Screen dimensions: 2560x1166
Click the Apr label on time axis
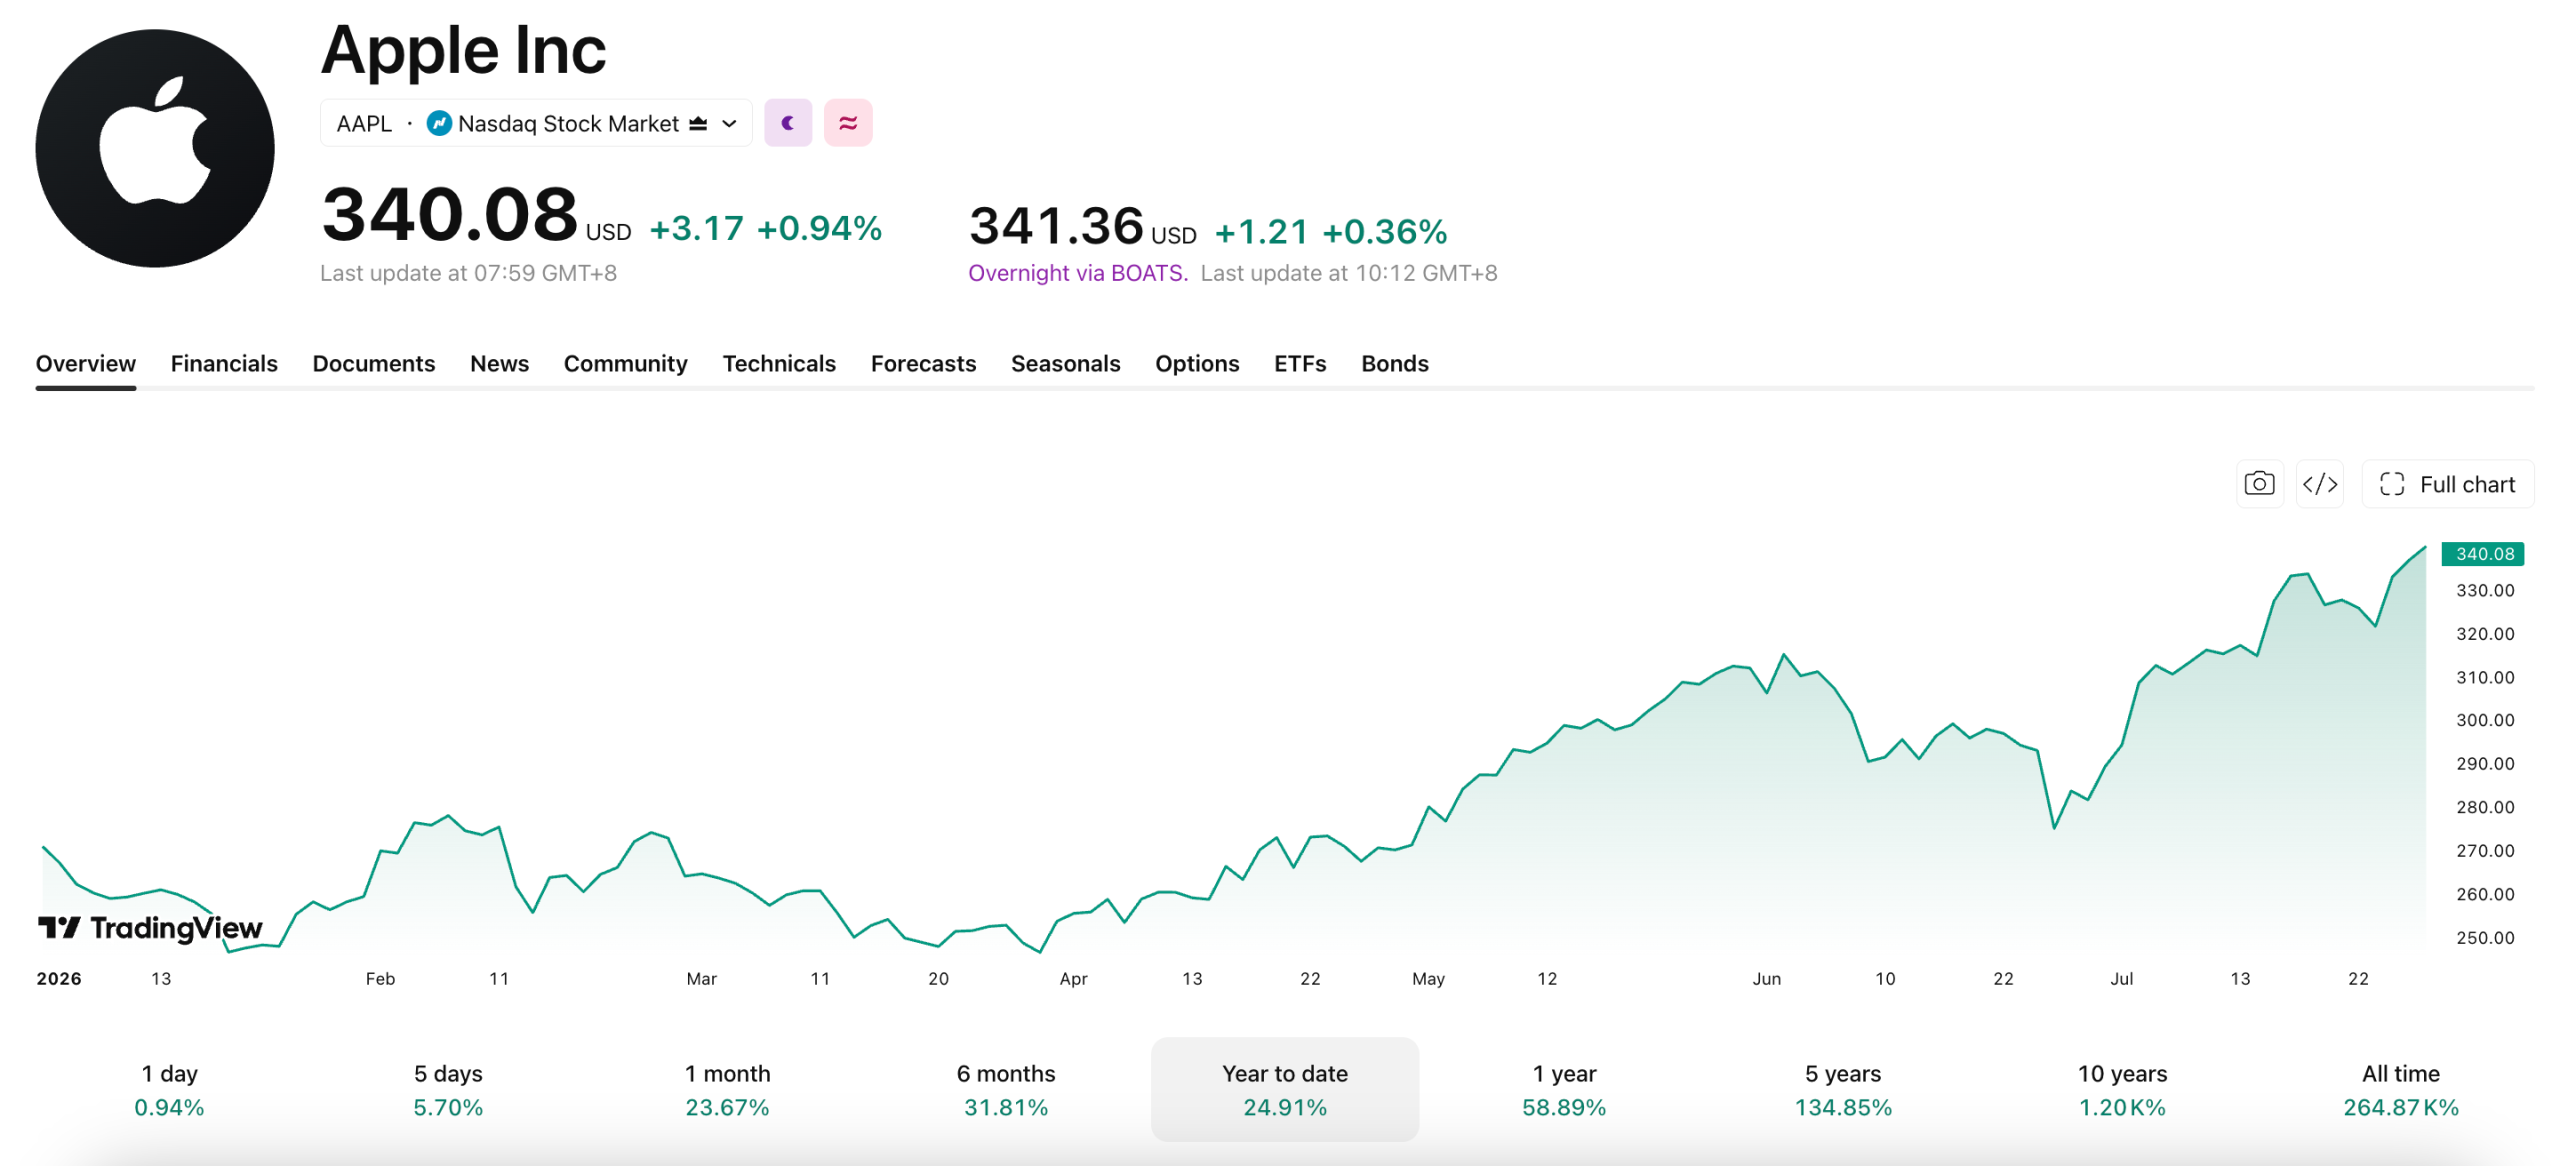tap(1073, 979)
